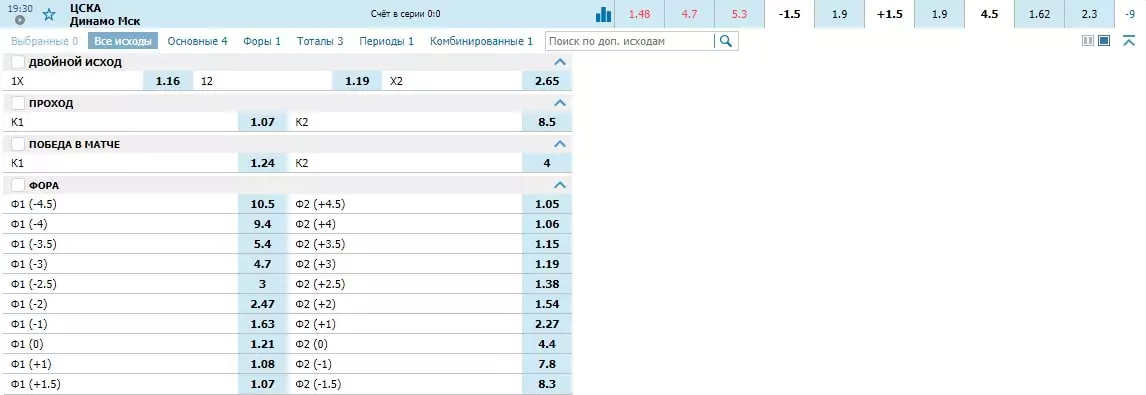Click the play icon under 19:30
Image resolution: width=1146 pixels, height=395 pixels.
coord(20,20)
